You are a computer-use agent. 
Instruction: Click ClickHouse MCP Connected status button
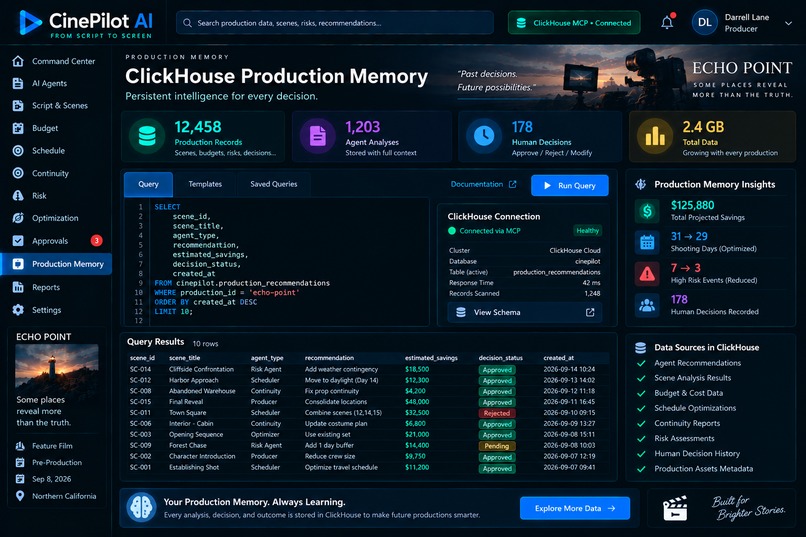(574, 23)
